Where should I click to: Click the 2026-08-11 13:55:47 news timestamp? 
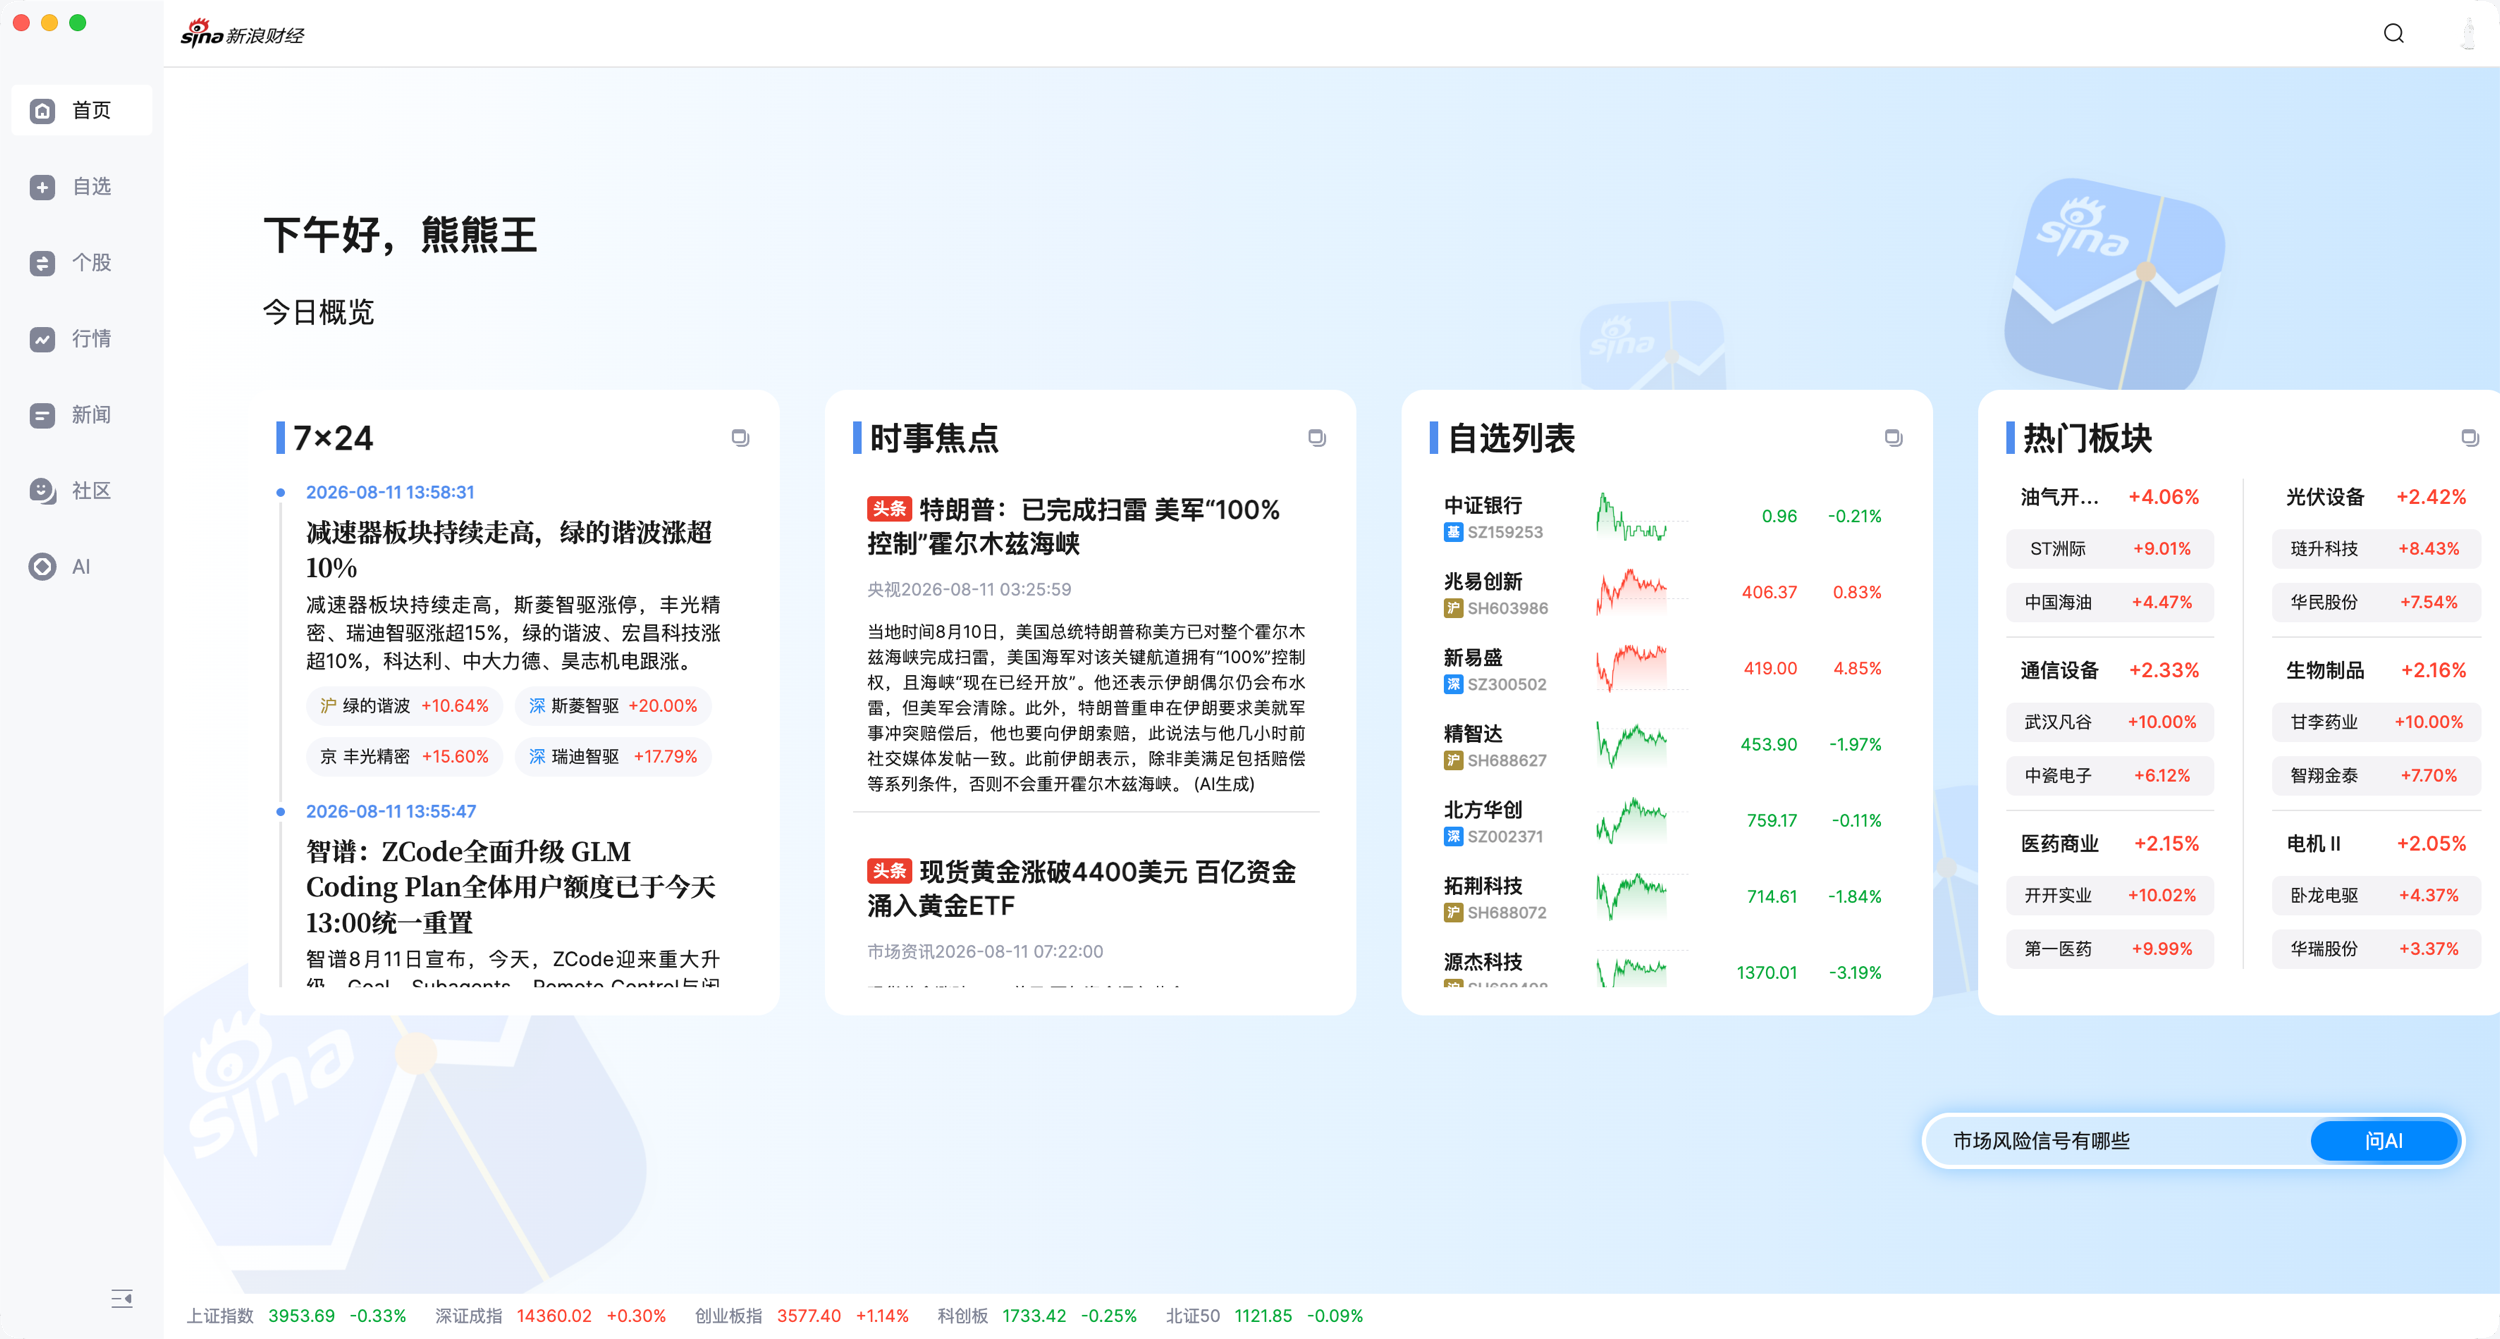tap(391, 811)
